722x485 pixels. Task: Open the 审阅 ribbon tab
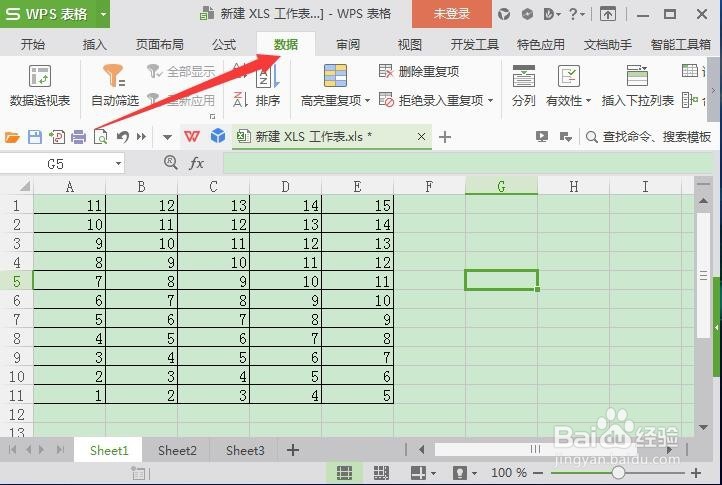coord(348,44)
